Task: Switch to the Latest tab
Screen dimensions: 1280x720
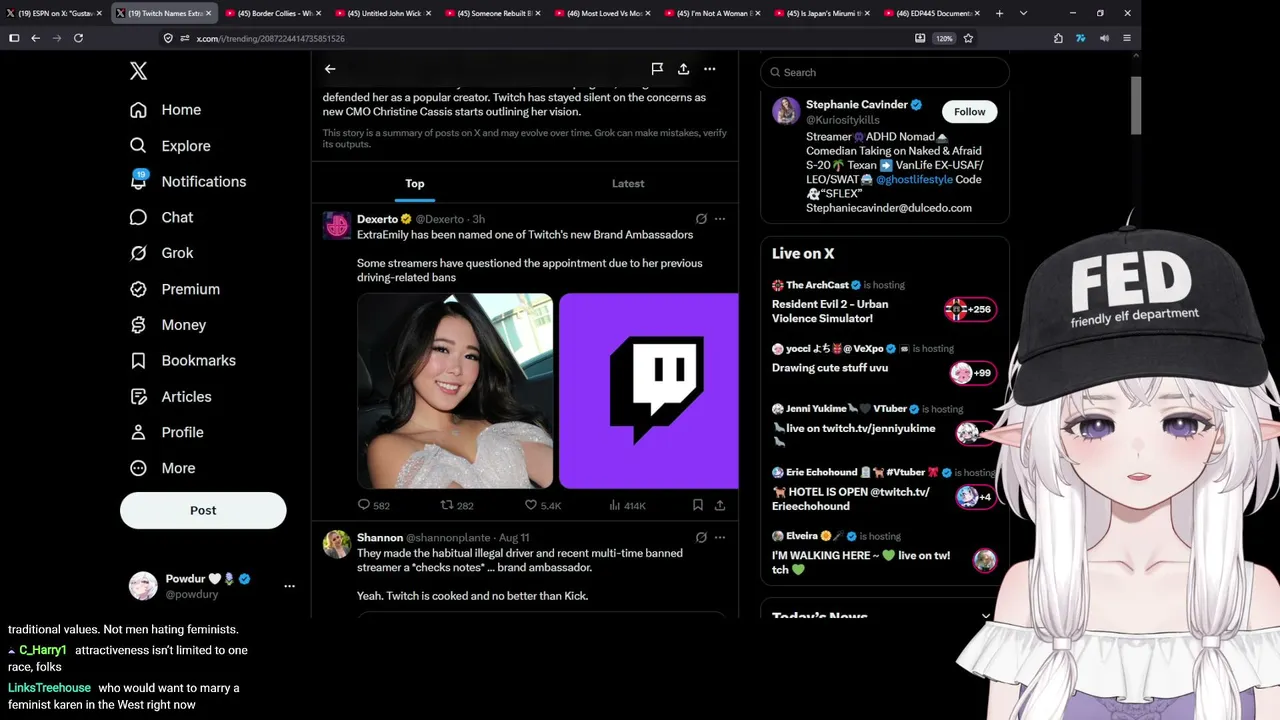Action: click(628, 183)
